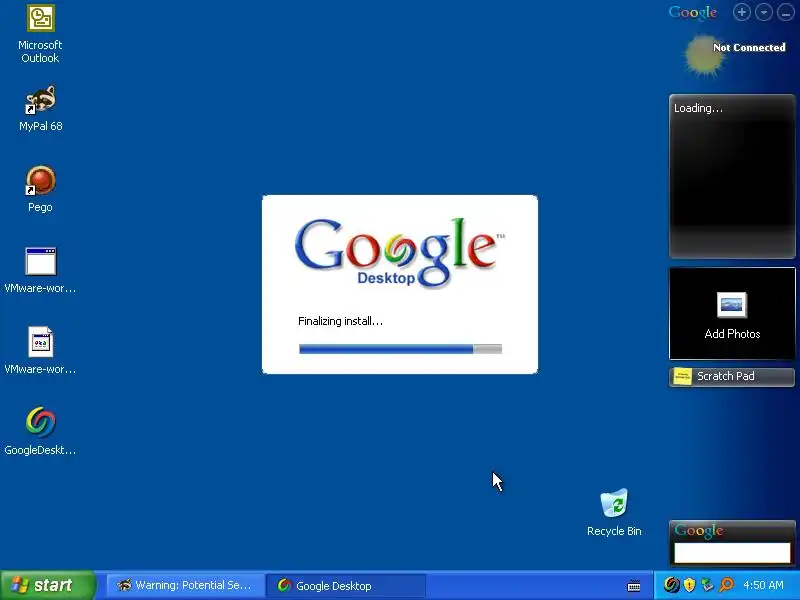Click the Finalizing install... status text

(340, 321)
